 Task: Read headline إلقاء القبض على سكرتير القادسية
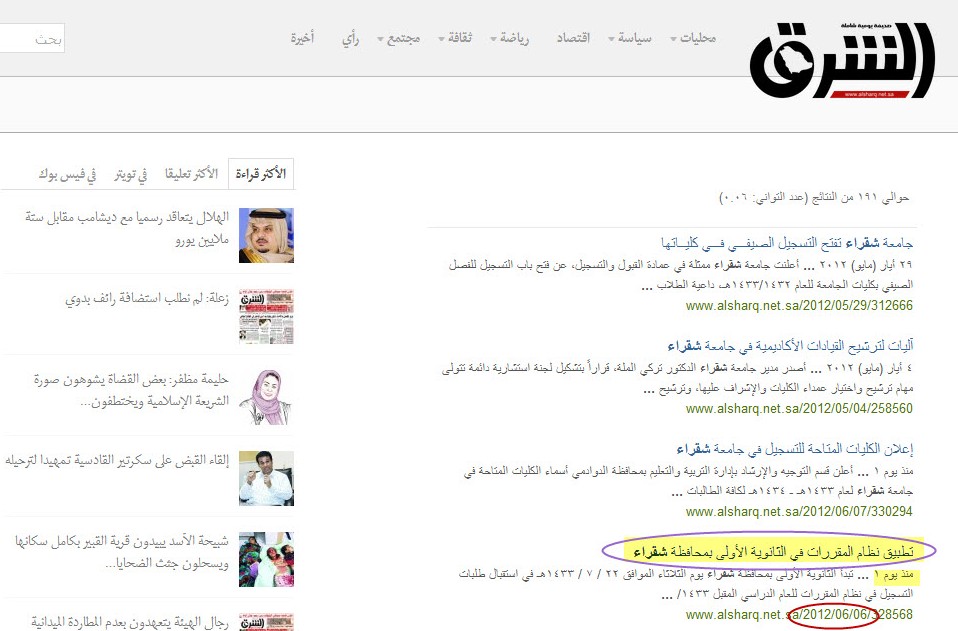(117, 461)
